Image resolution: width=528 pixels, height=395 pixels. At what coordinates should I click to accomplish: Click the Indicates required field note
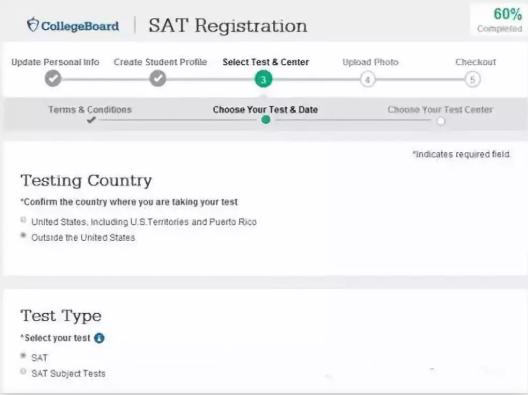[x=461, y=155]
